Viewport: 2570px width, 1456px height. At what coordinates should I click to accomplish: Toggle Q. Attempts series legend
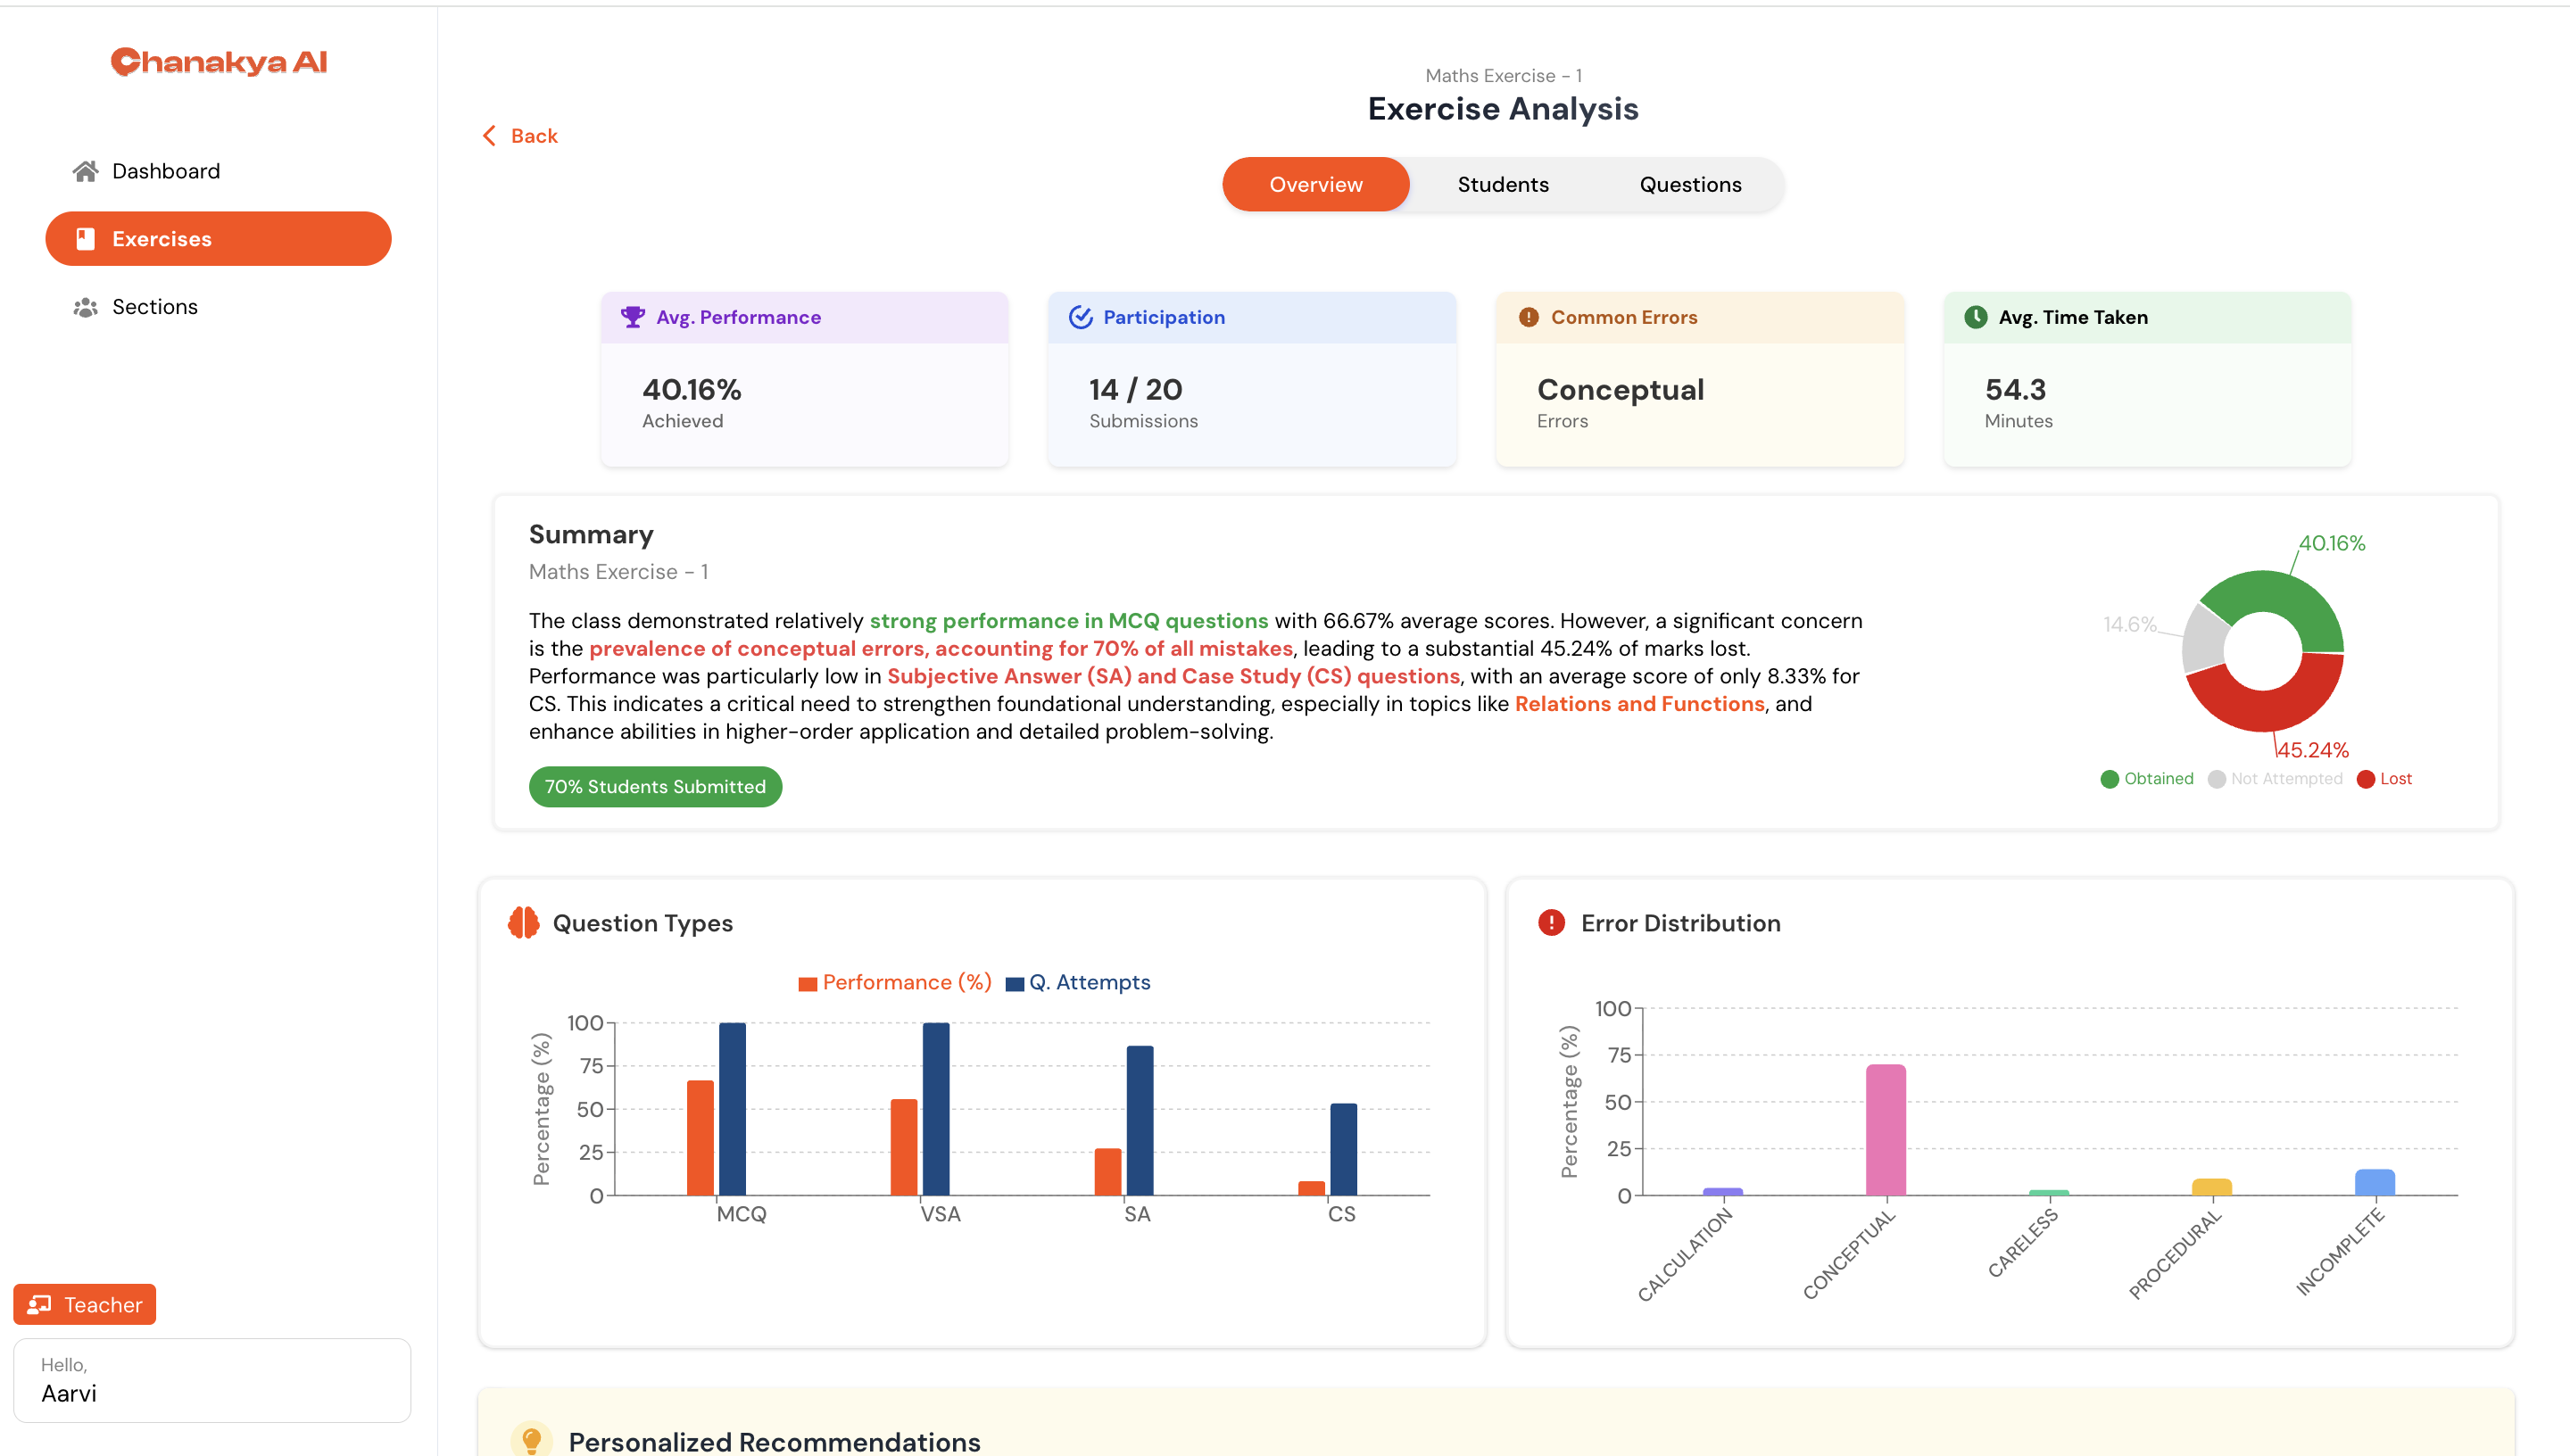pyautogui.click(x=1077, y=982)
